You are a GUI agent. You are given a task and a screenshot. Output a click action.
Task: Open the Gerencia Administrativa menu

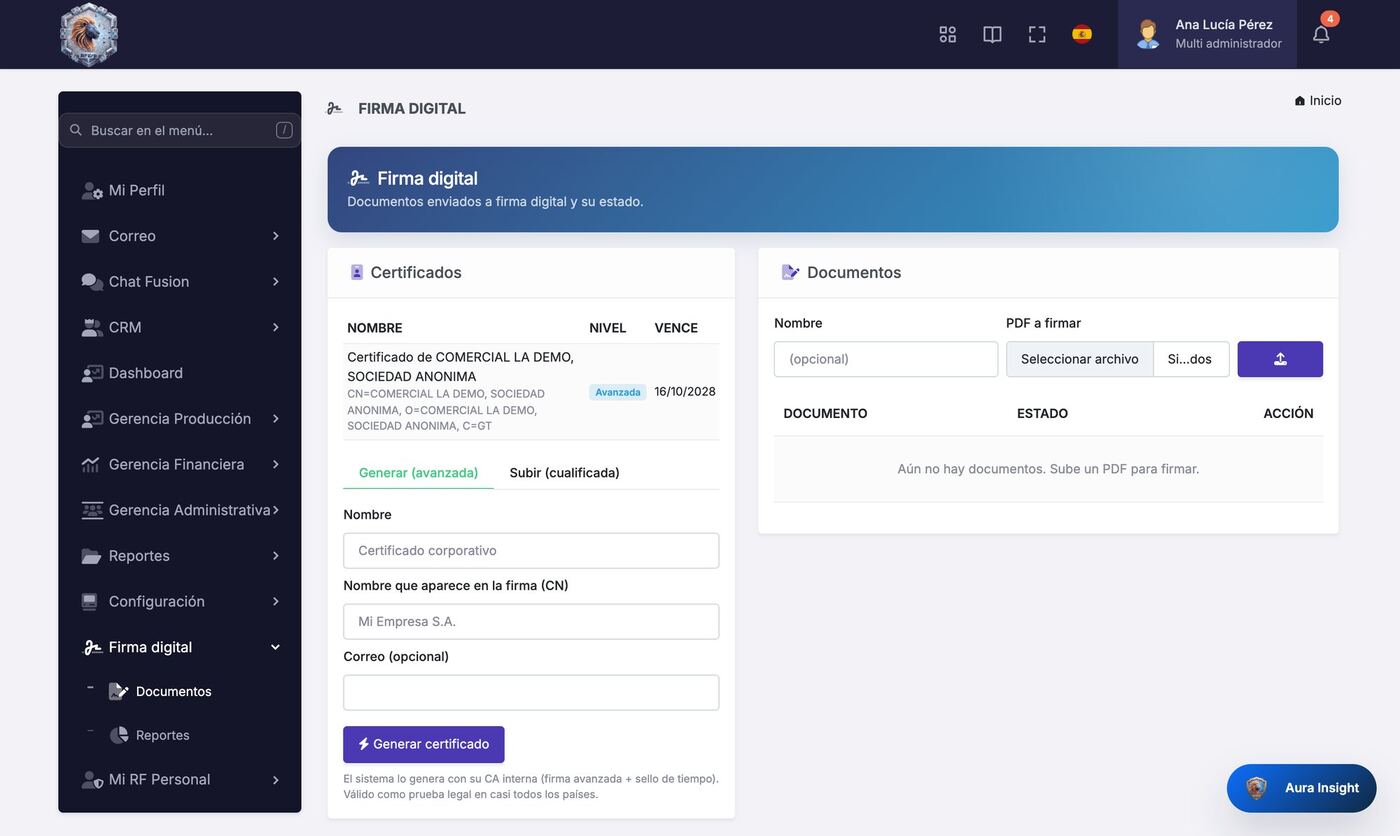coord(180,510)
